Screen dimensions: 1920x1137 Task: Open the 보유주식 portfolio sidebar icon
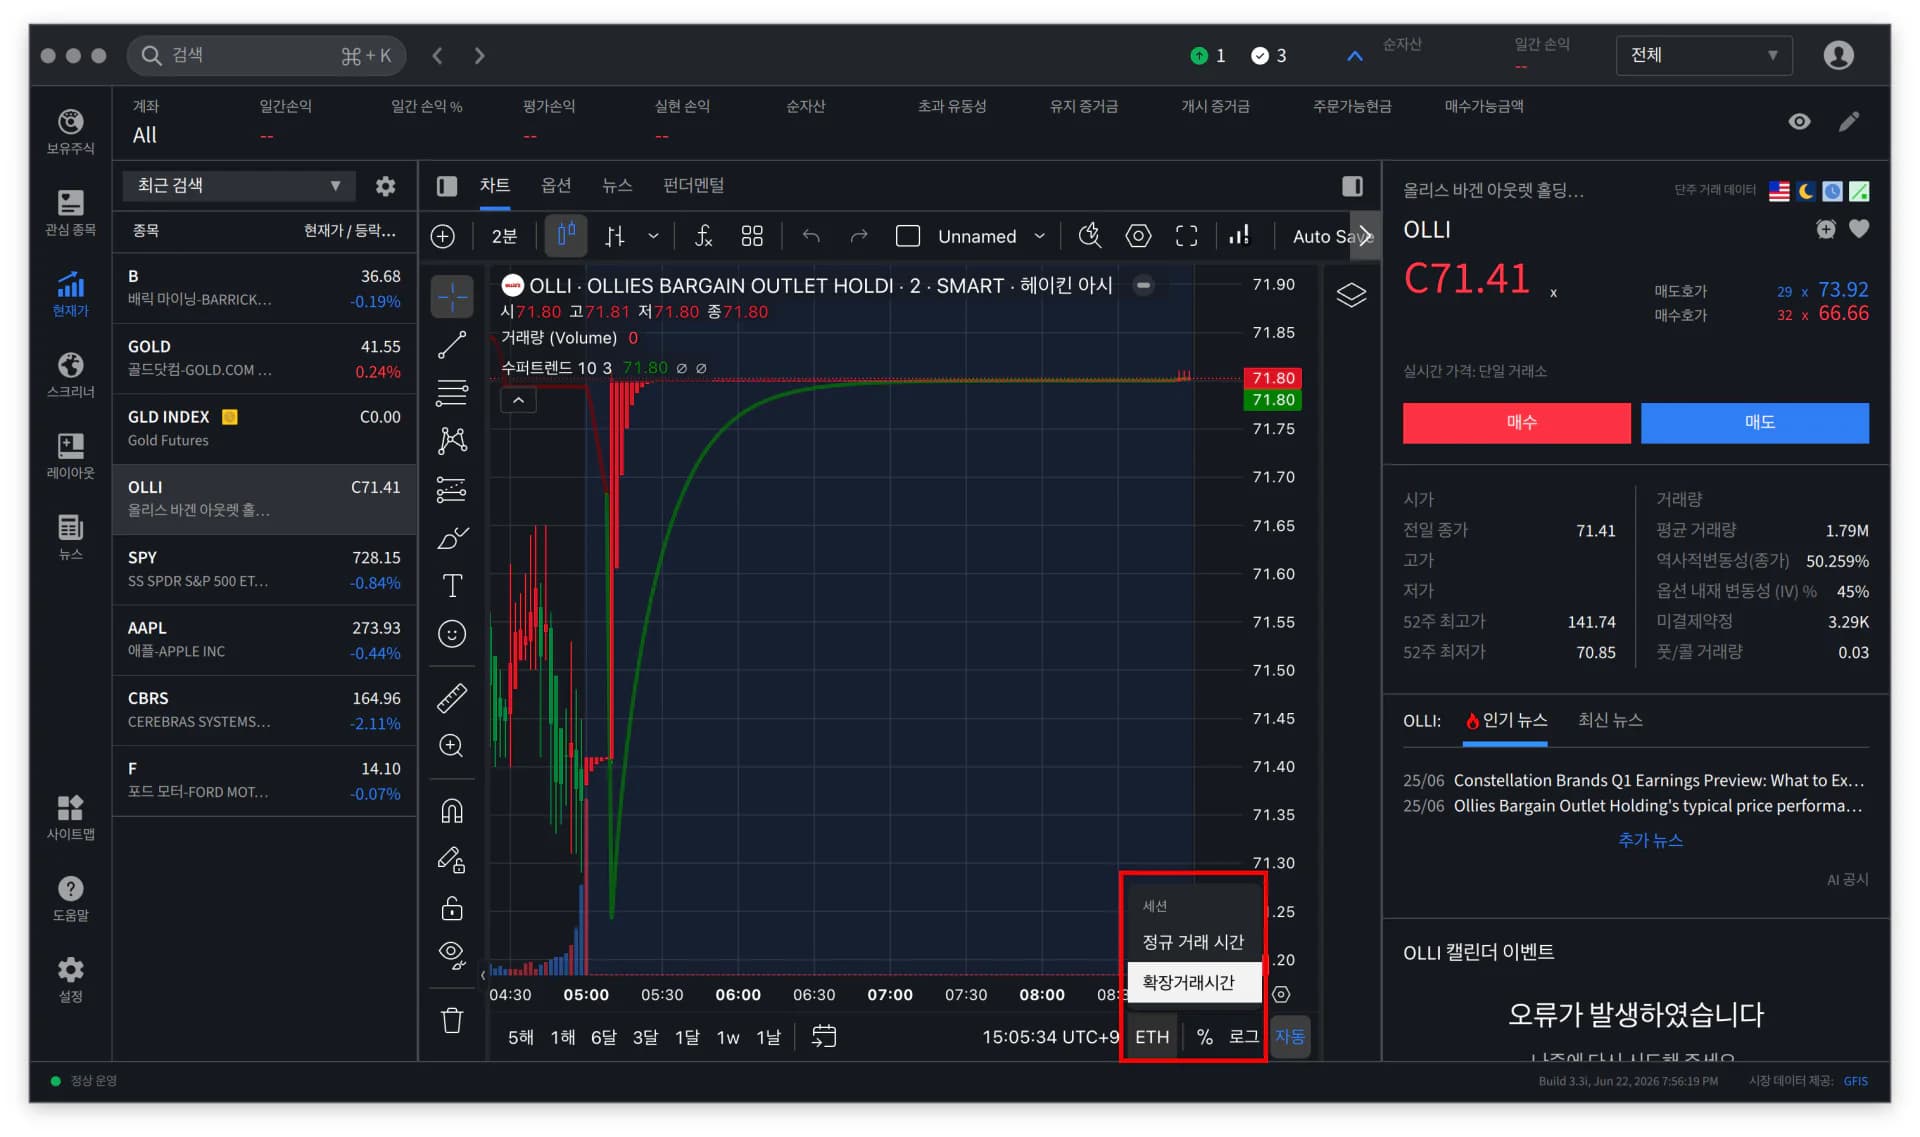click(x=70, y=131)
